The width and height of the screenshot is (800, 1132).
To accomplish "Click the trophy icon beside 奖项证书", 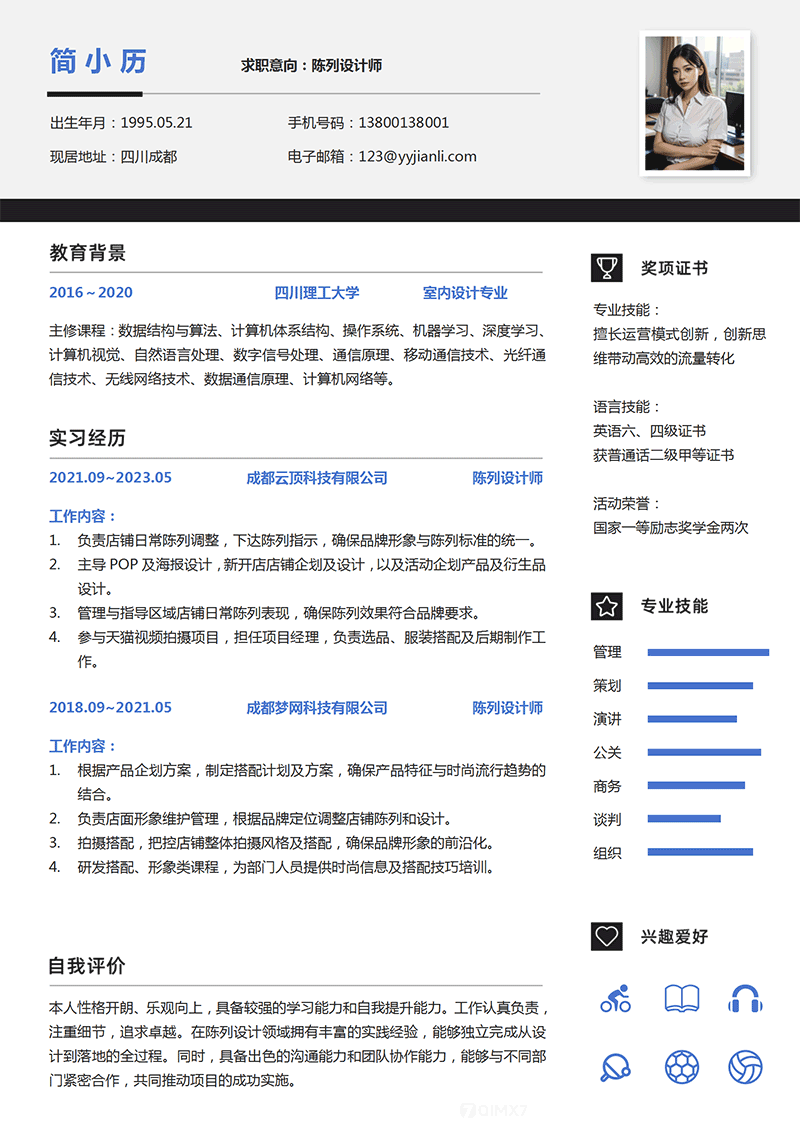I will pyautogui.click(x=606, y=266).
